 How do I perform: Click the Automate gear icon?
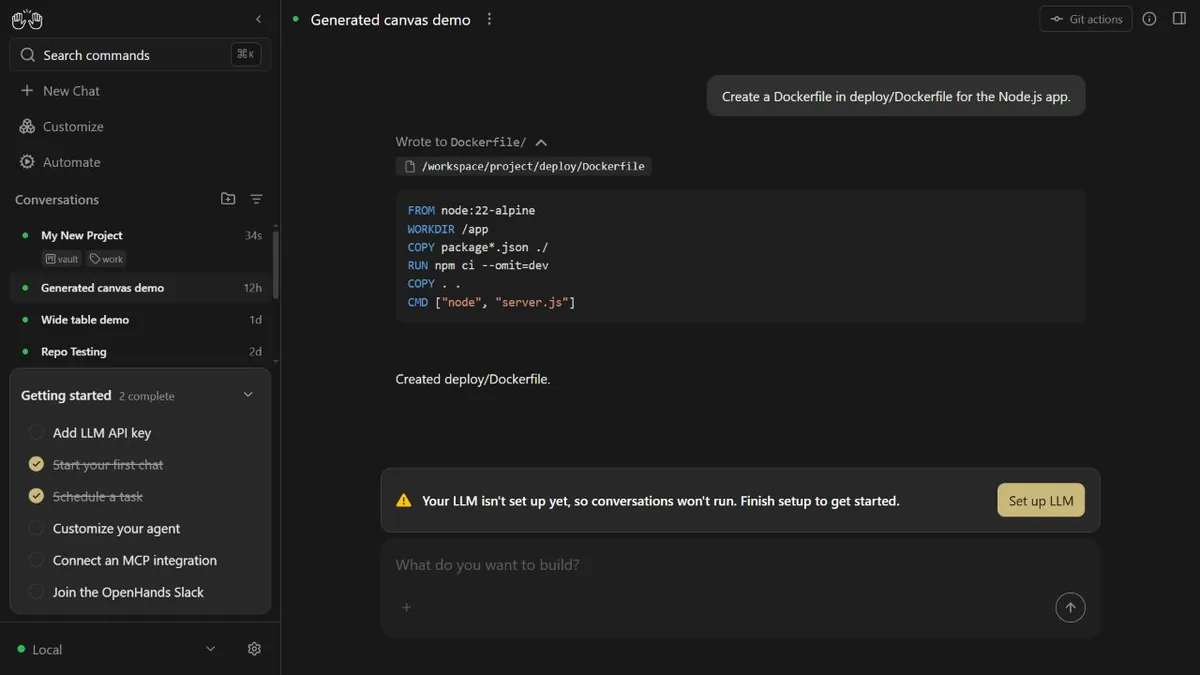coord(27,162)
